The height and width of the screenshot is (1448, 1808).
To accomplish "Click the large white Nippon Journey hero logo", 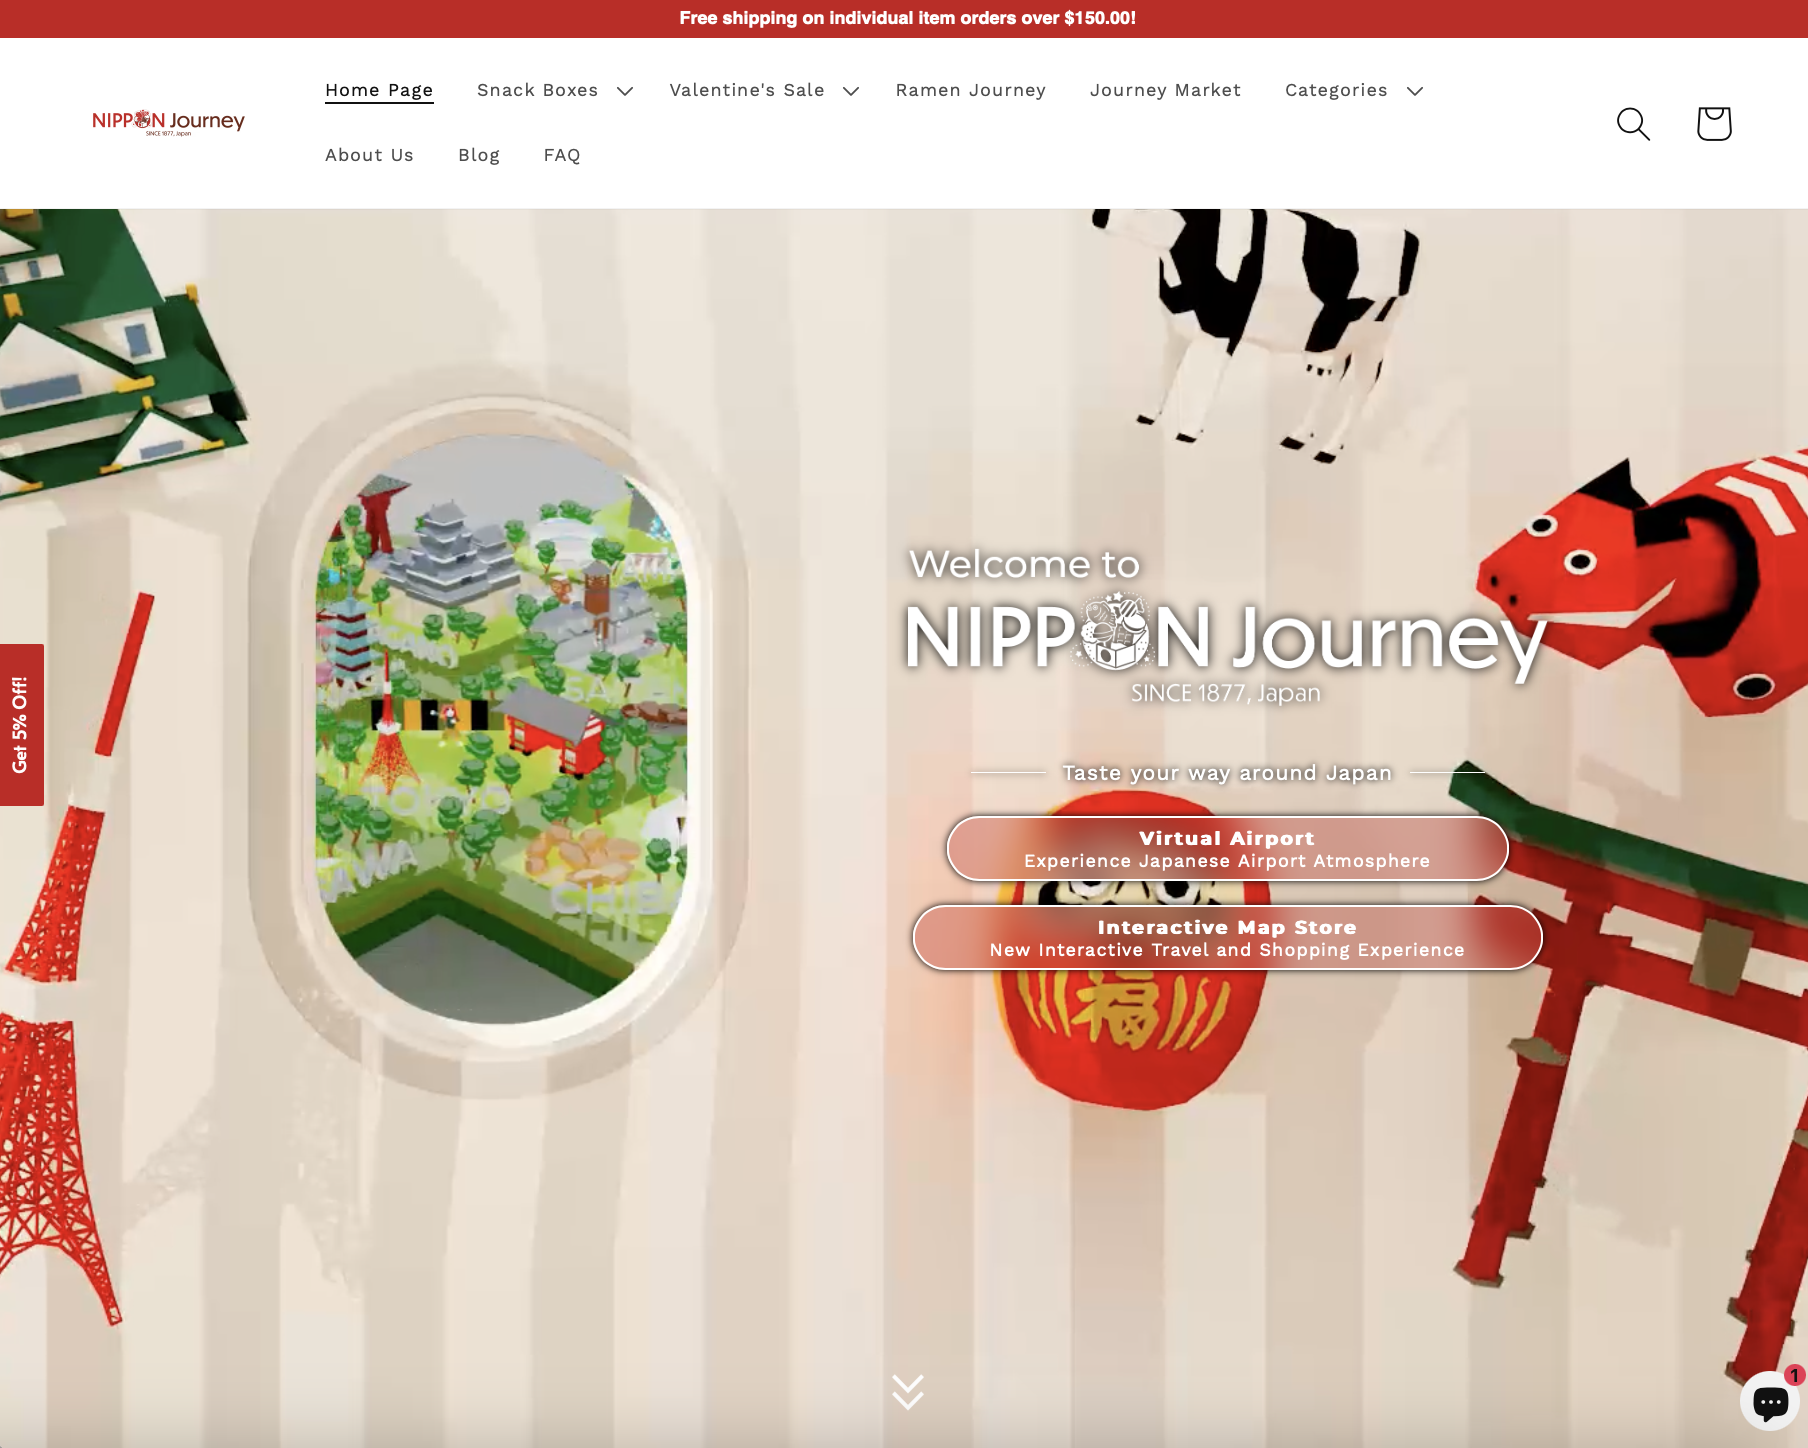I will point(1225,636).
